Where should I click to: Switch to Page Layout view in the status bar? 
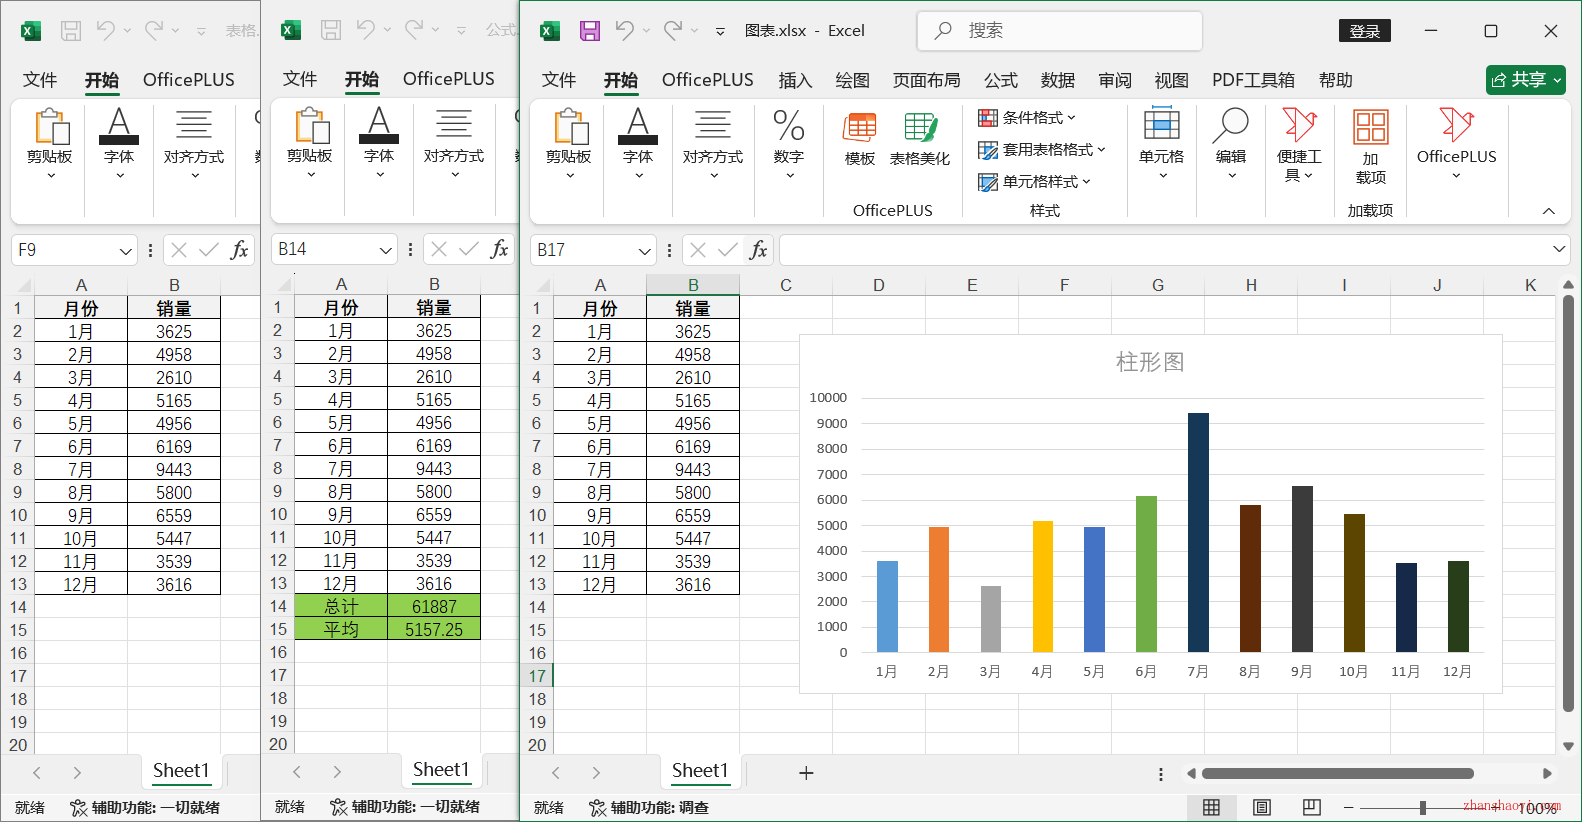[1262, 807]
